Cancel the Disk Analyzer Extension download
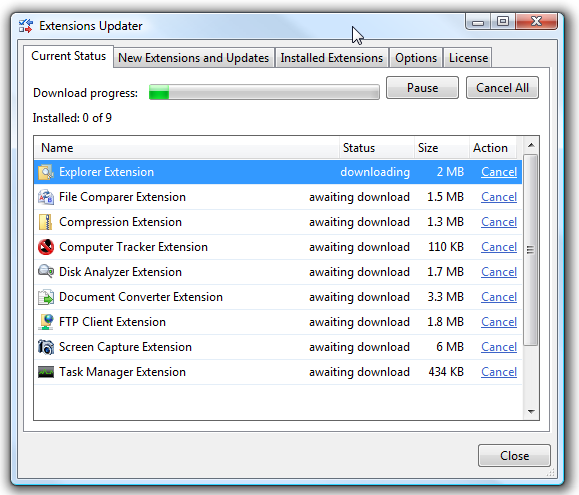This screenshot has height=495, width=579. pyautogui.click(x=499, y=272)
